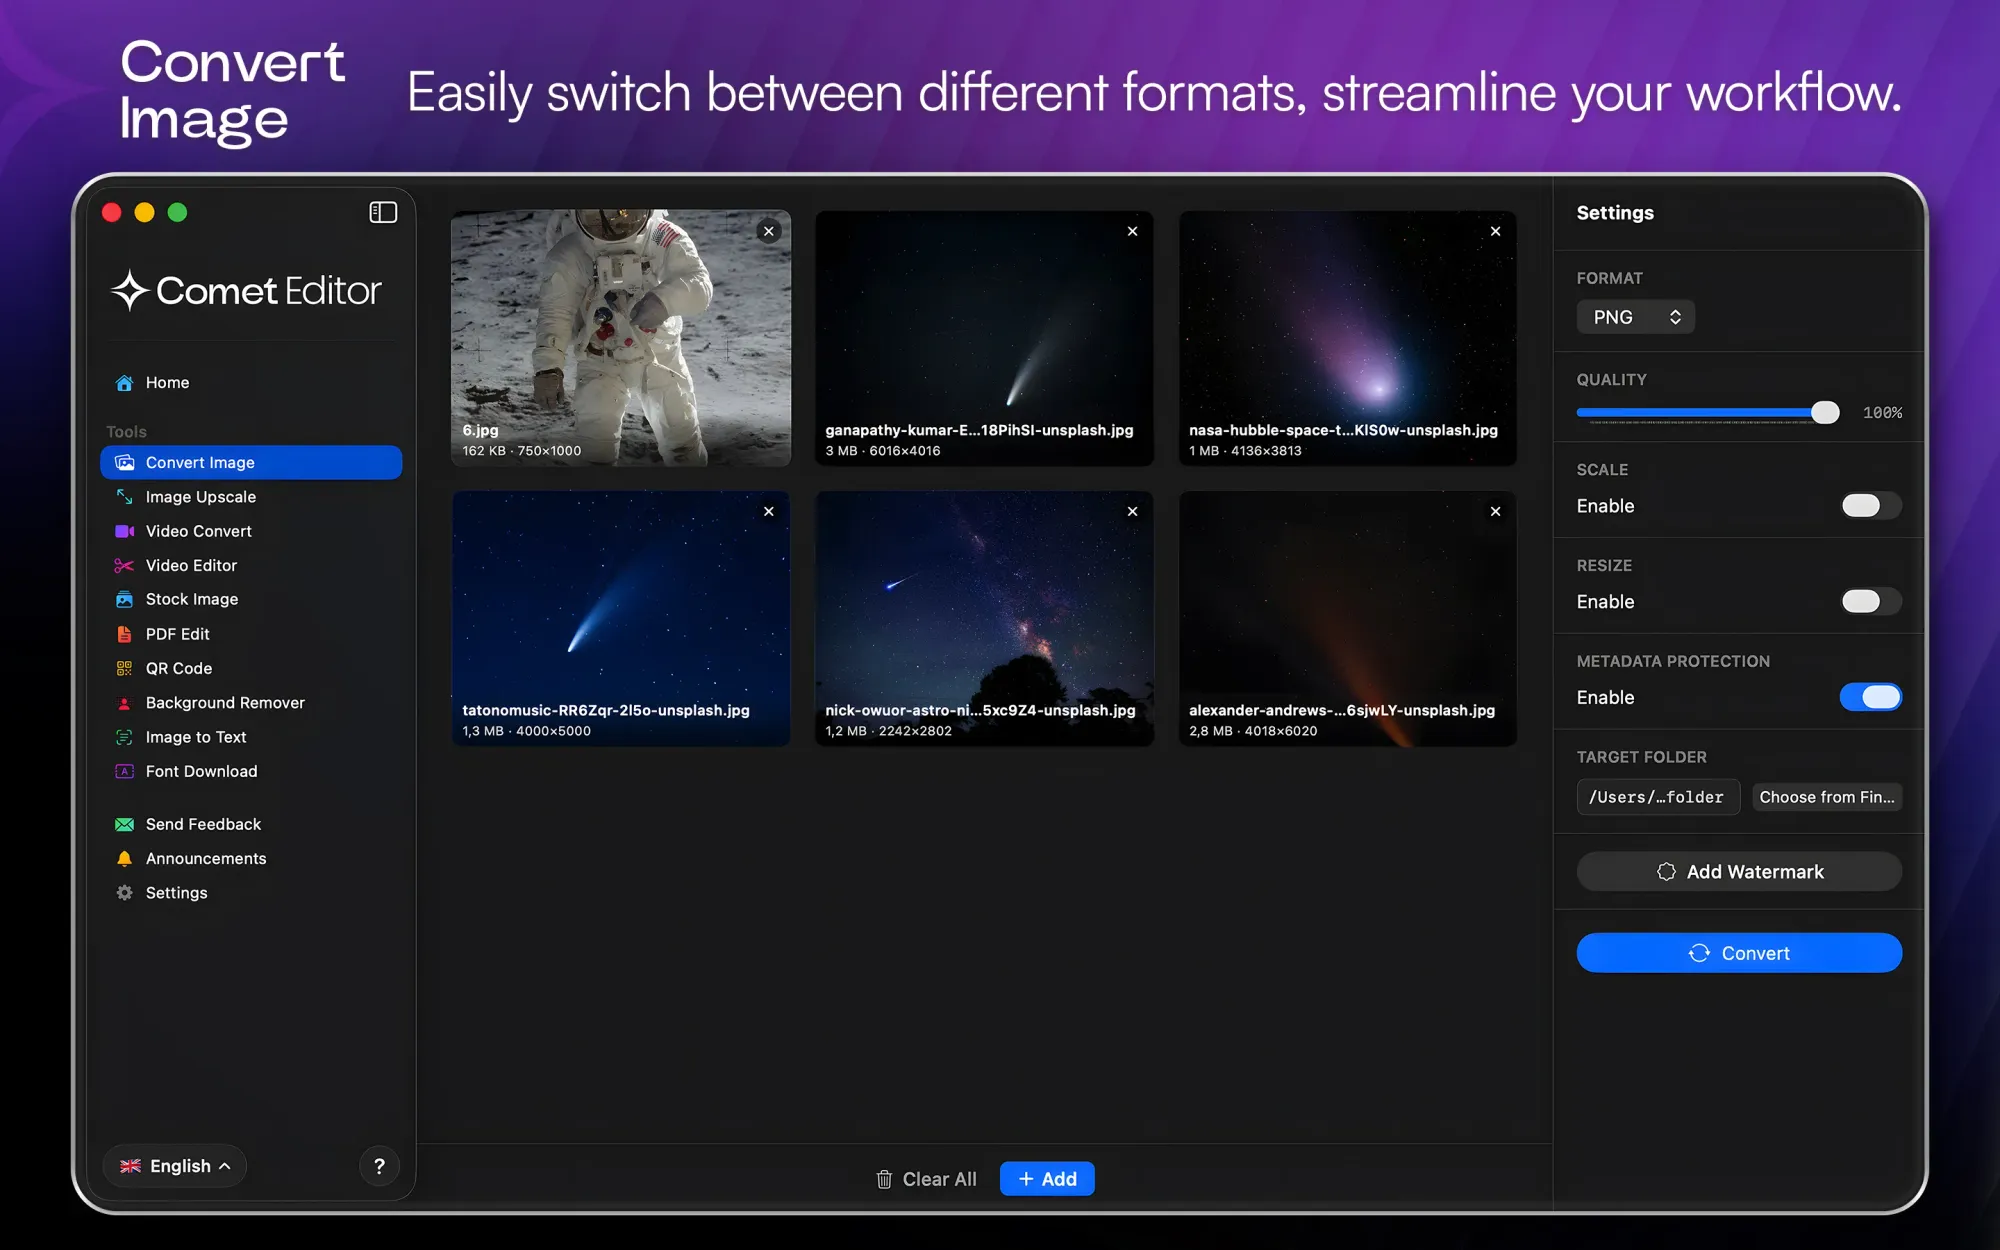This screenshot has height=1250, width=2000.
Task: Click the Background Remover icon
Action: point(124,703)
